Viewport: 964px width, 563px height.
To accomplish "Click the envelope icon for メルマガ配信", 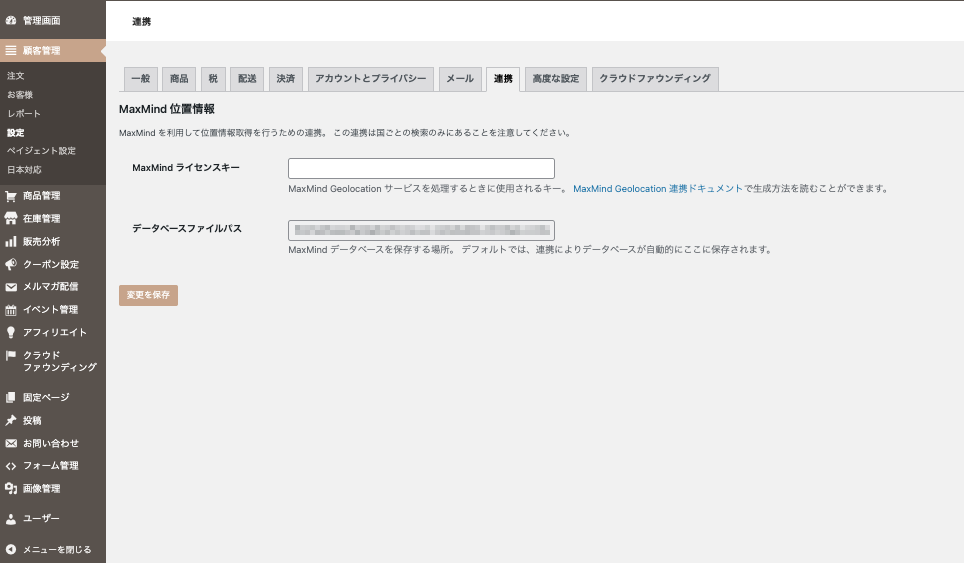I will pos(11,287).
